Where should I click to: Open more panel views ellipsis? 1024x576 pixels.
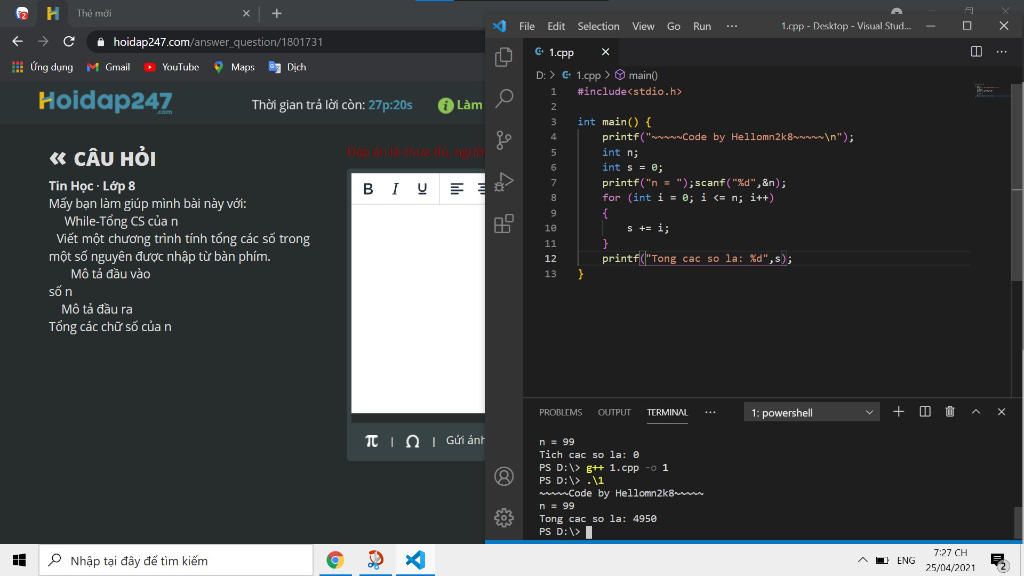coord(710,412)
